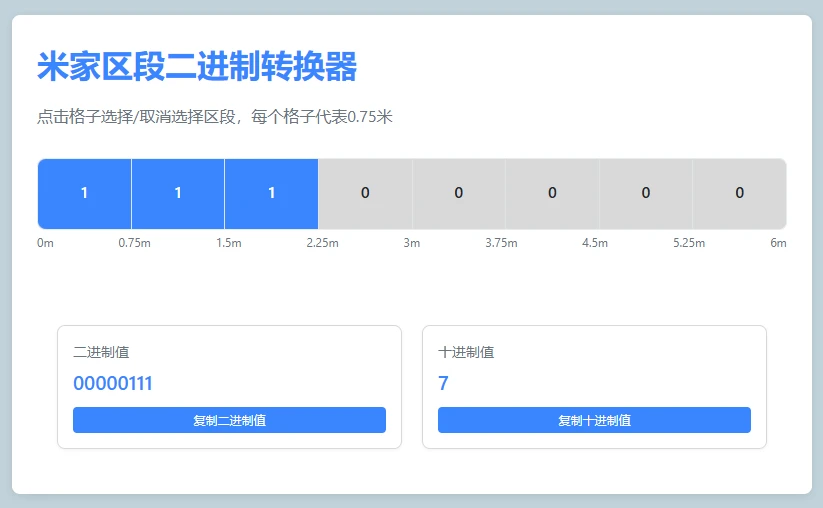This screenshot has width=823, height=508.
Task: Select the segment between 4.5m and 5.25m
Action: click(646, 194)
